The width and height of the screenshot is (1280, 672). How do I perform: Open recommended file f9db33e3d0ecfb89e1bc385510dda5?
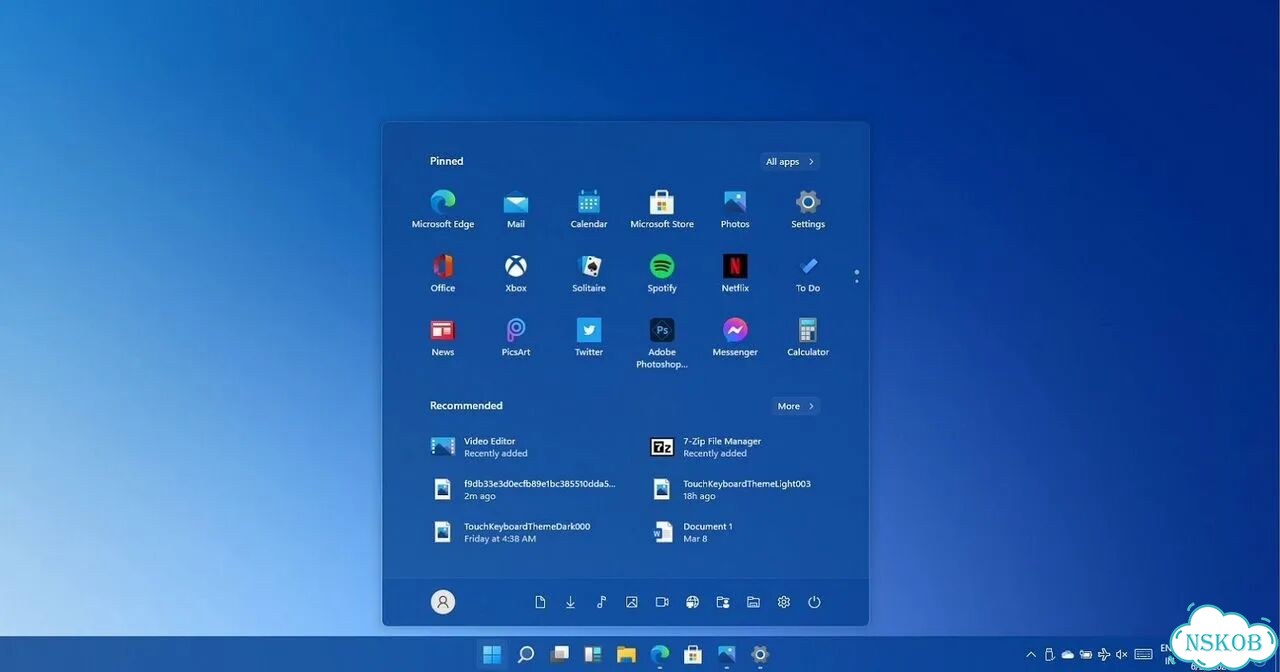tap(525, 489)
